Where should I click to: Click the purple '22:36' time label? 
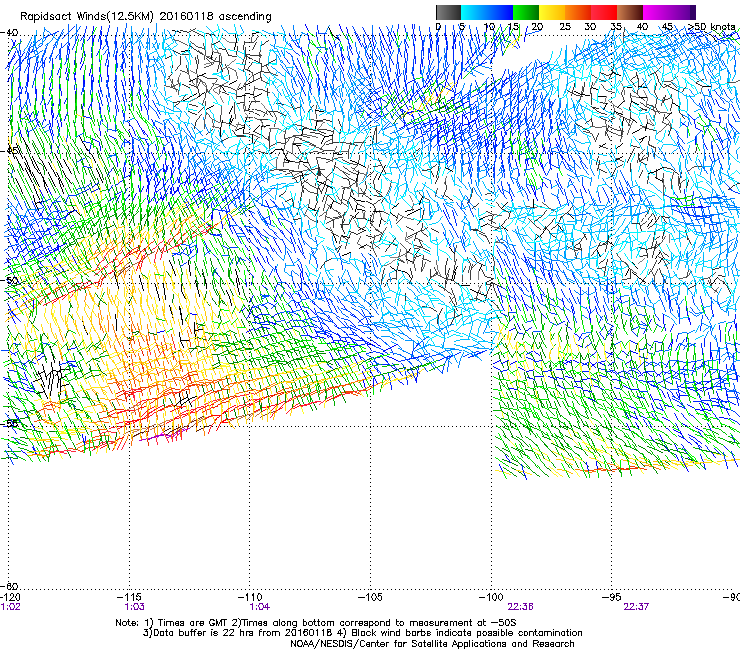[520, 607]
